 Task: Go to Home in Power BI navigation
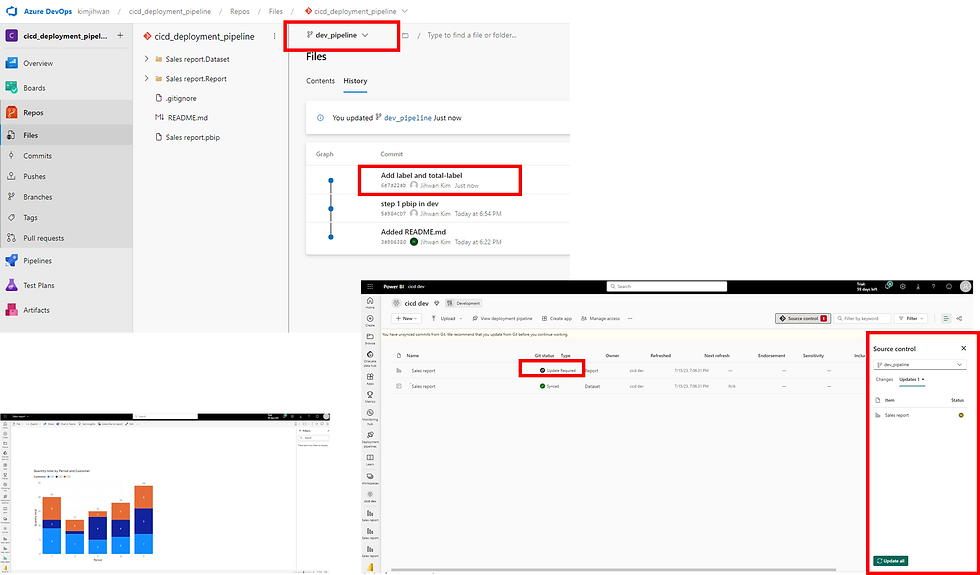[370, 303]
